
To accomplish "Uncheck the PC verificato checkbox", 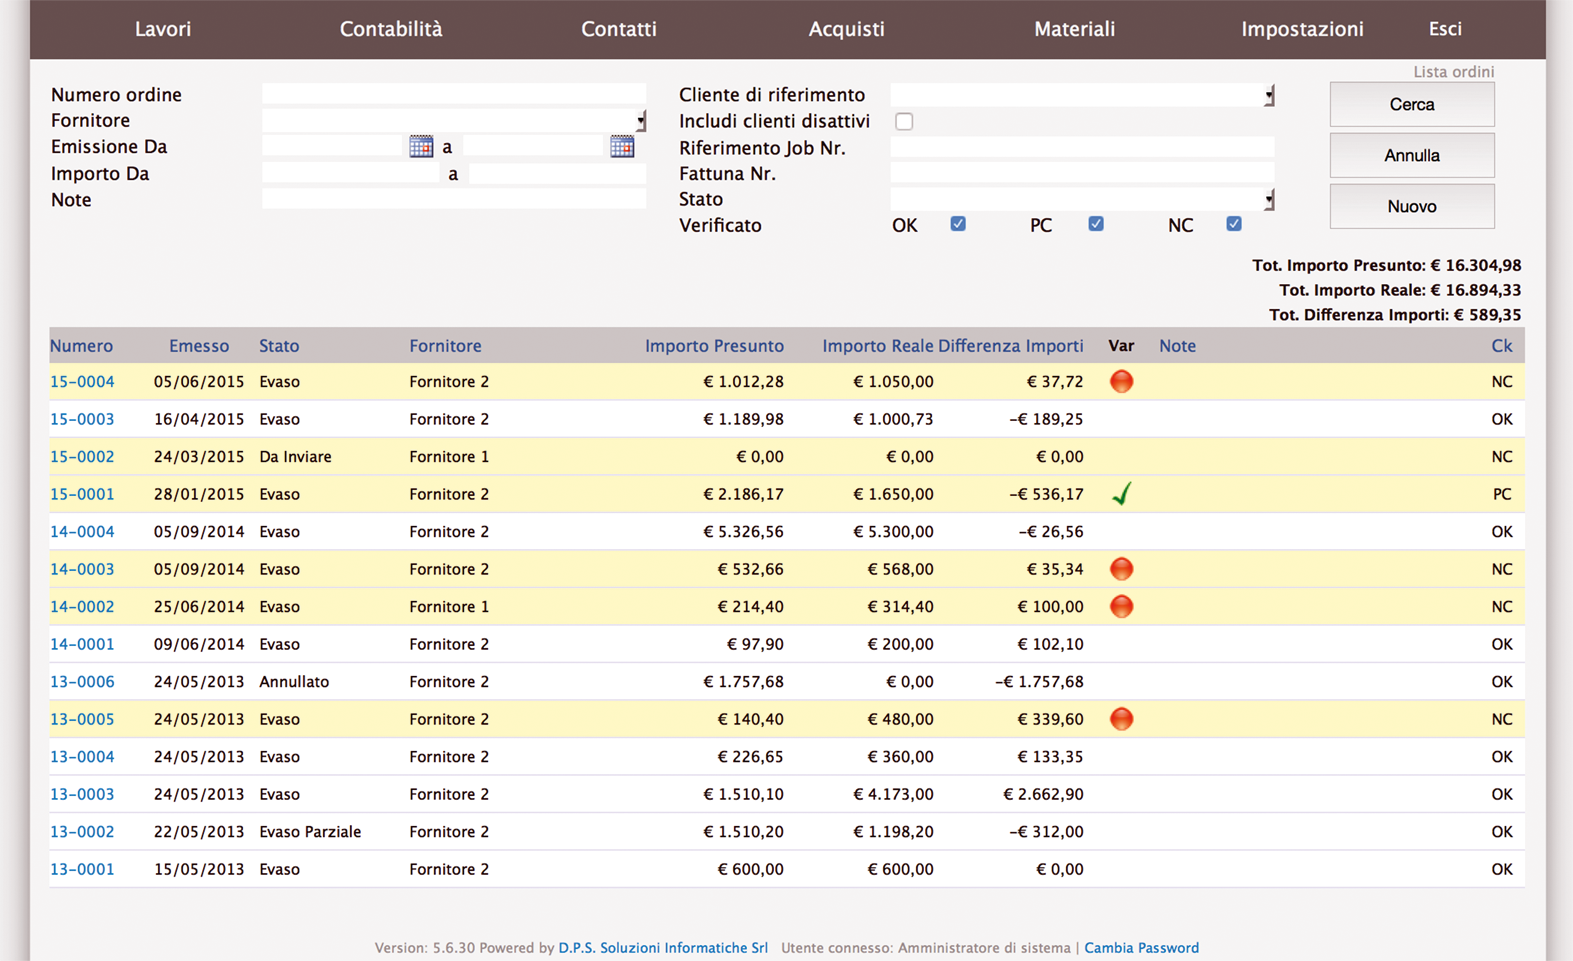I will coord(1096,224).
